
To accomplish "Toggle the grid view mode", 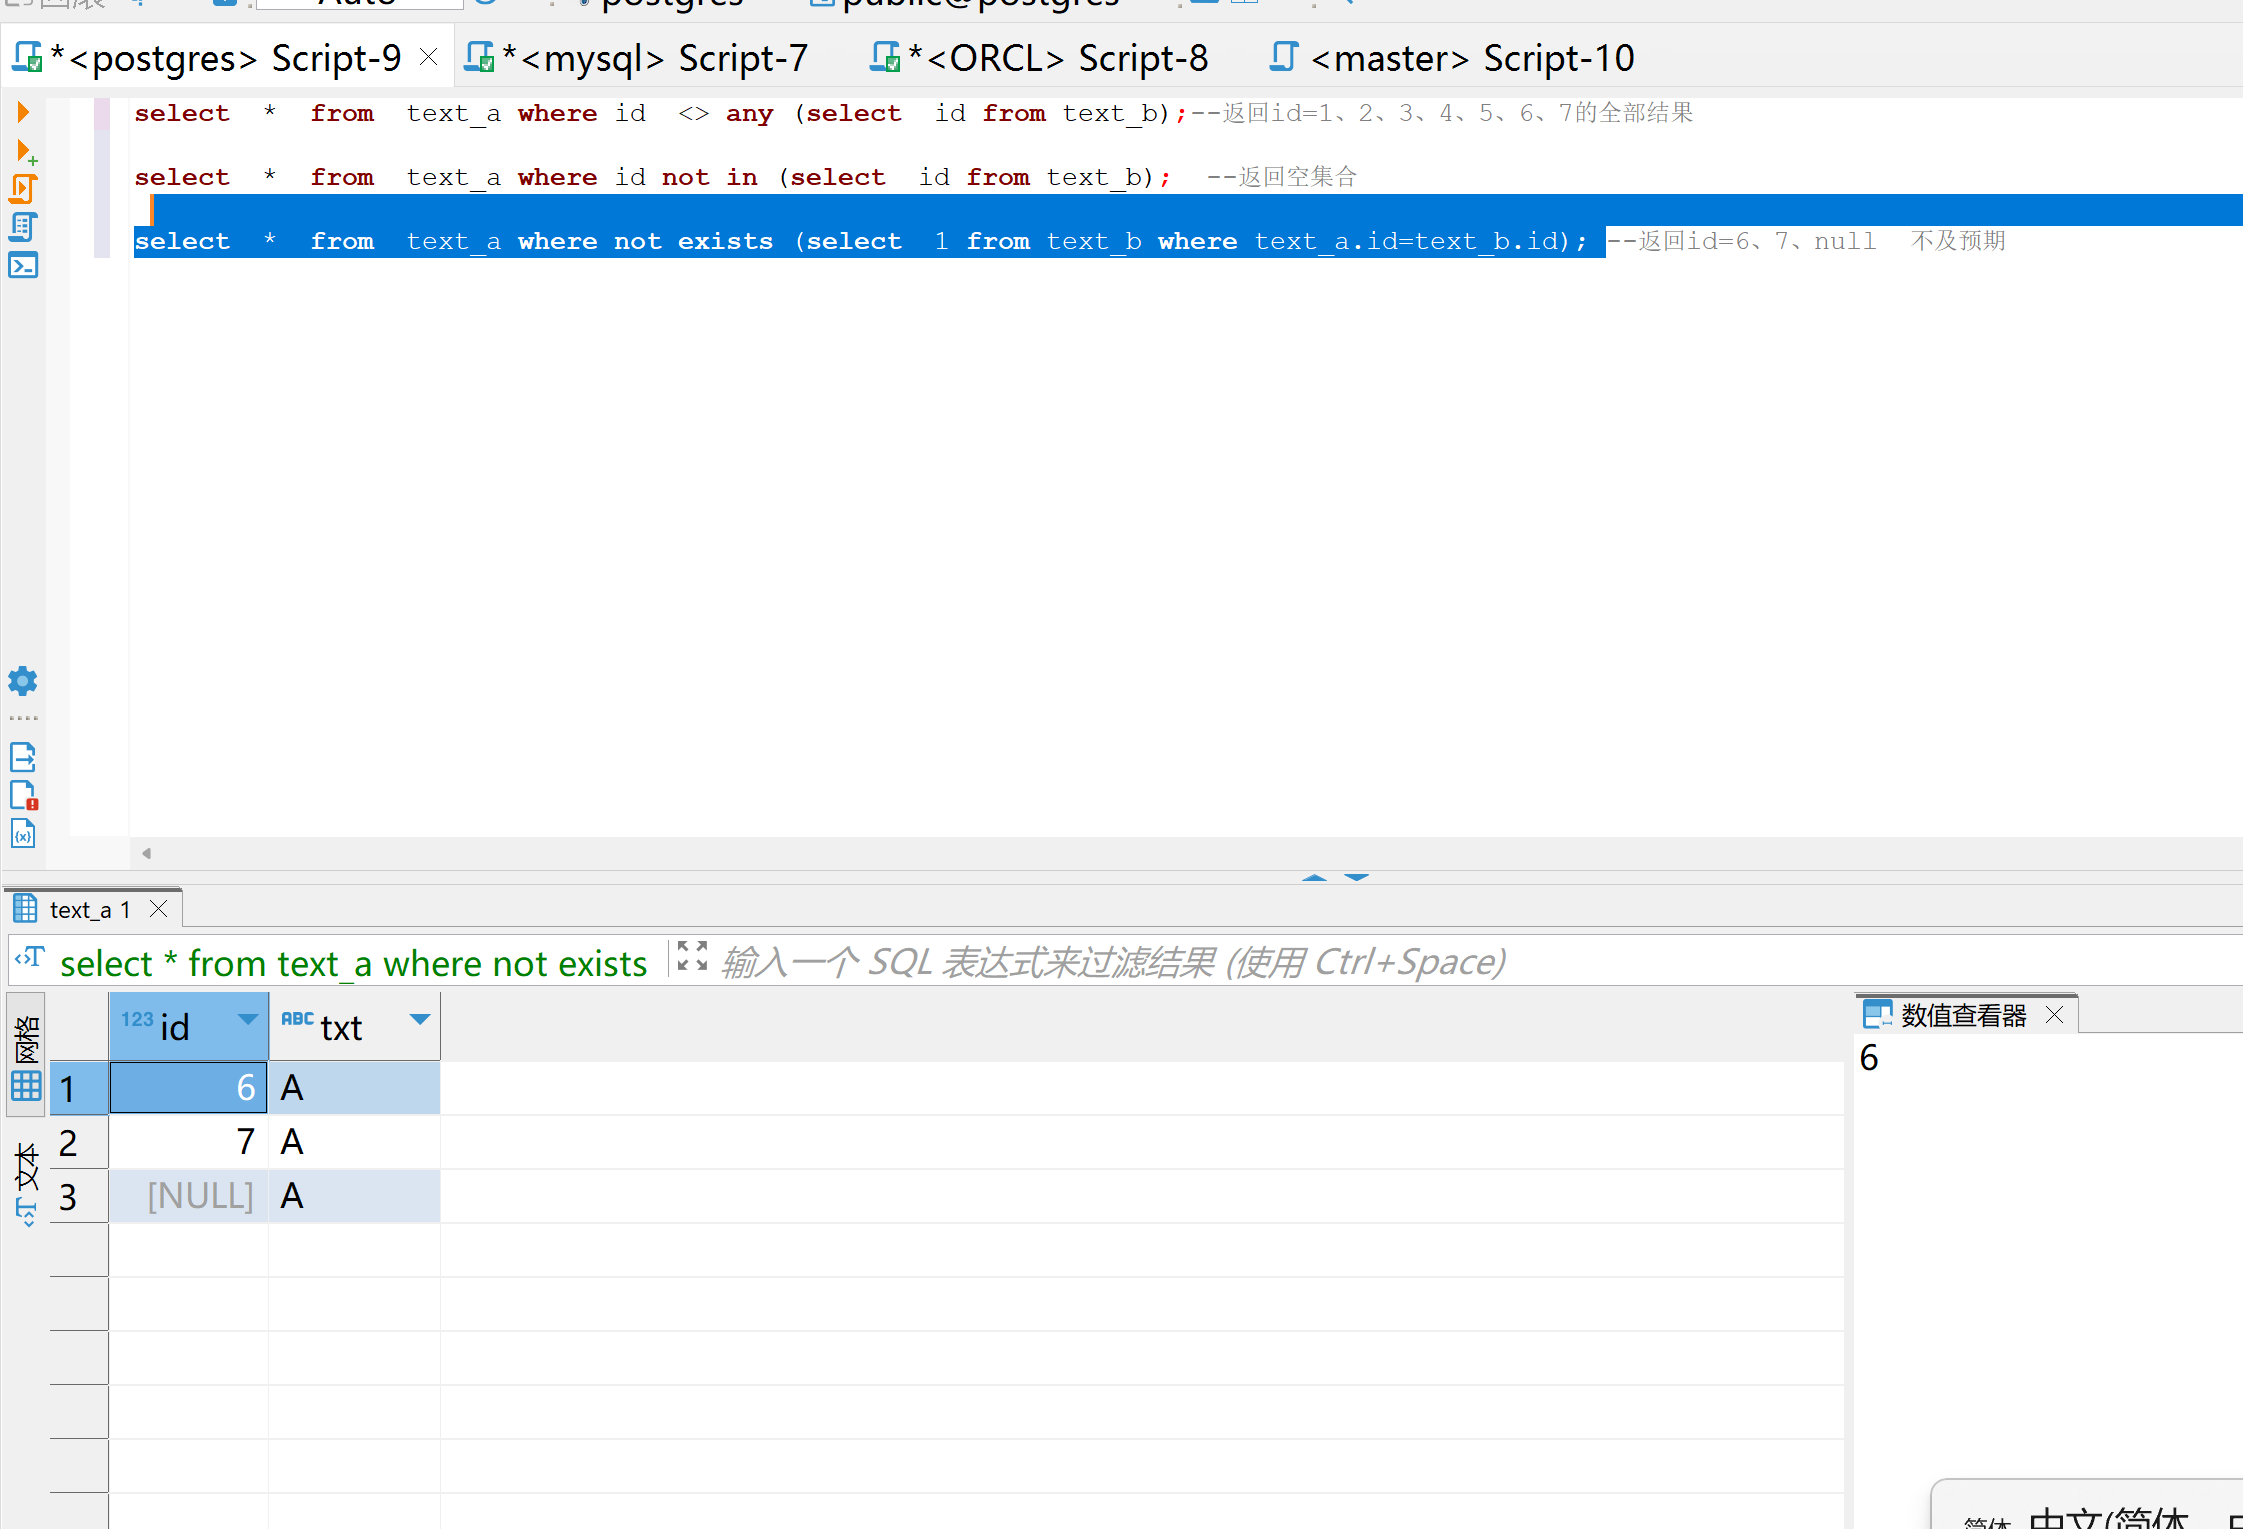I will (26, 1056).
